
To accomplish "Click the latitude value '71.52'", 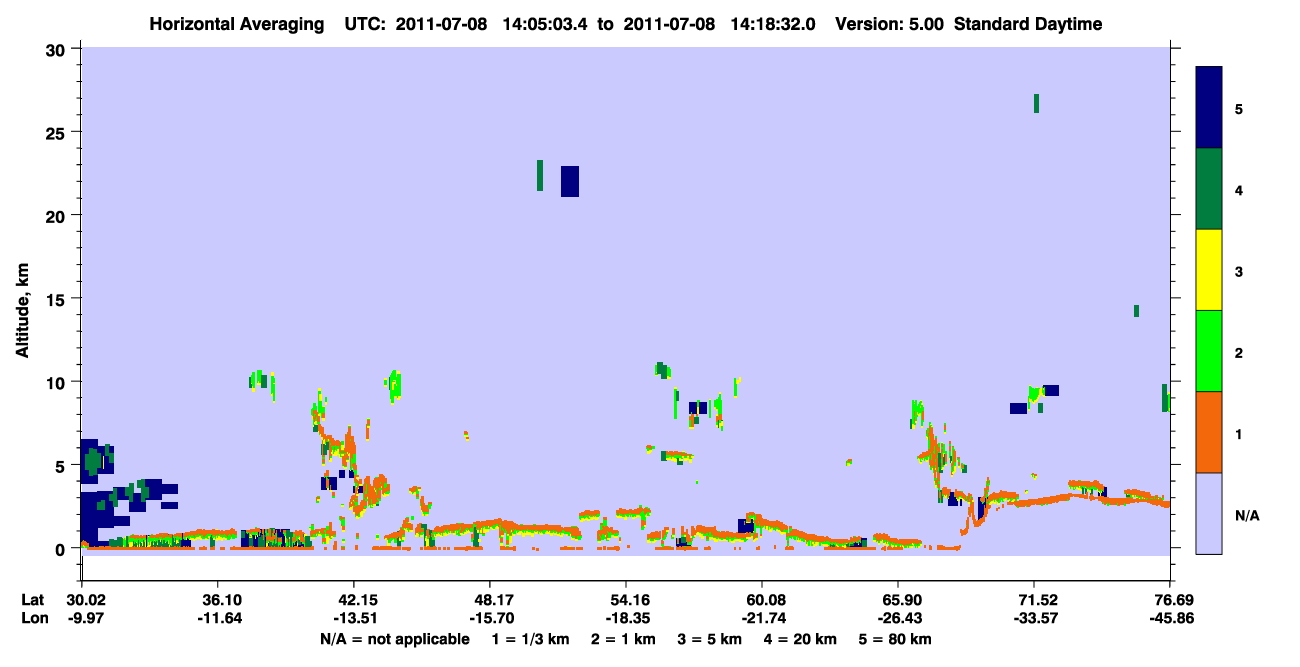I will click(1034, 600).
